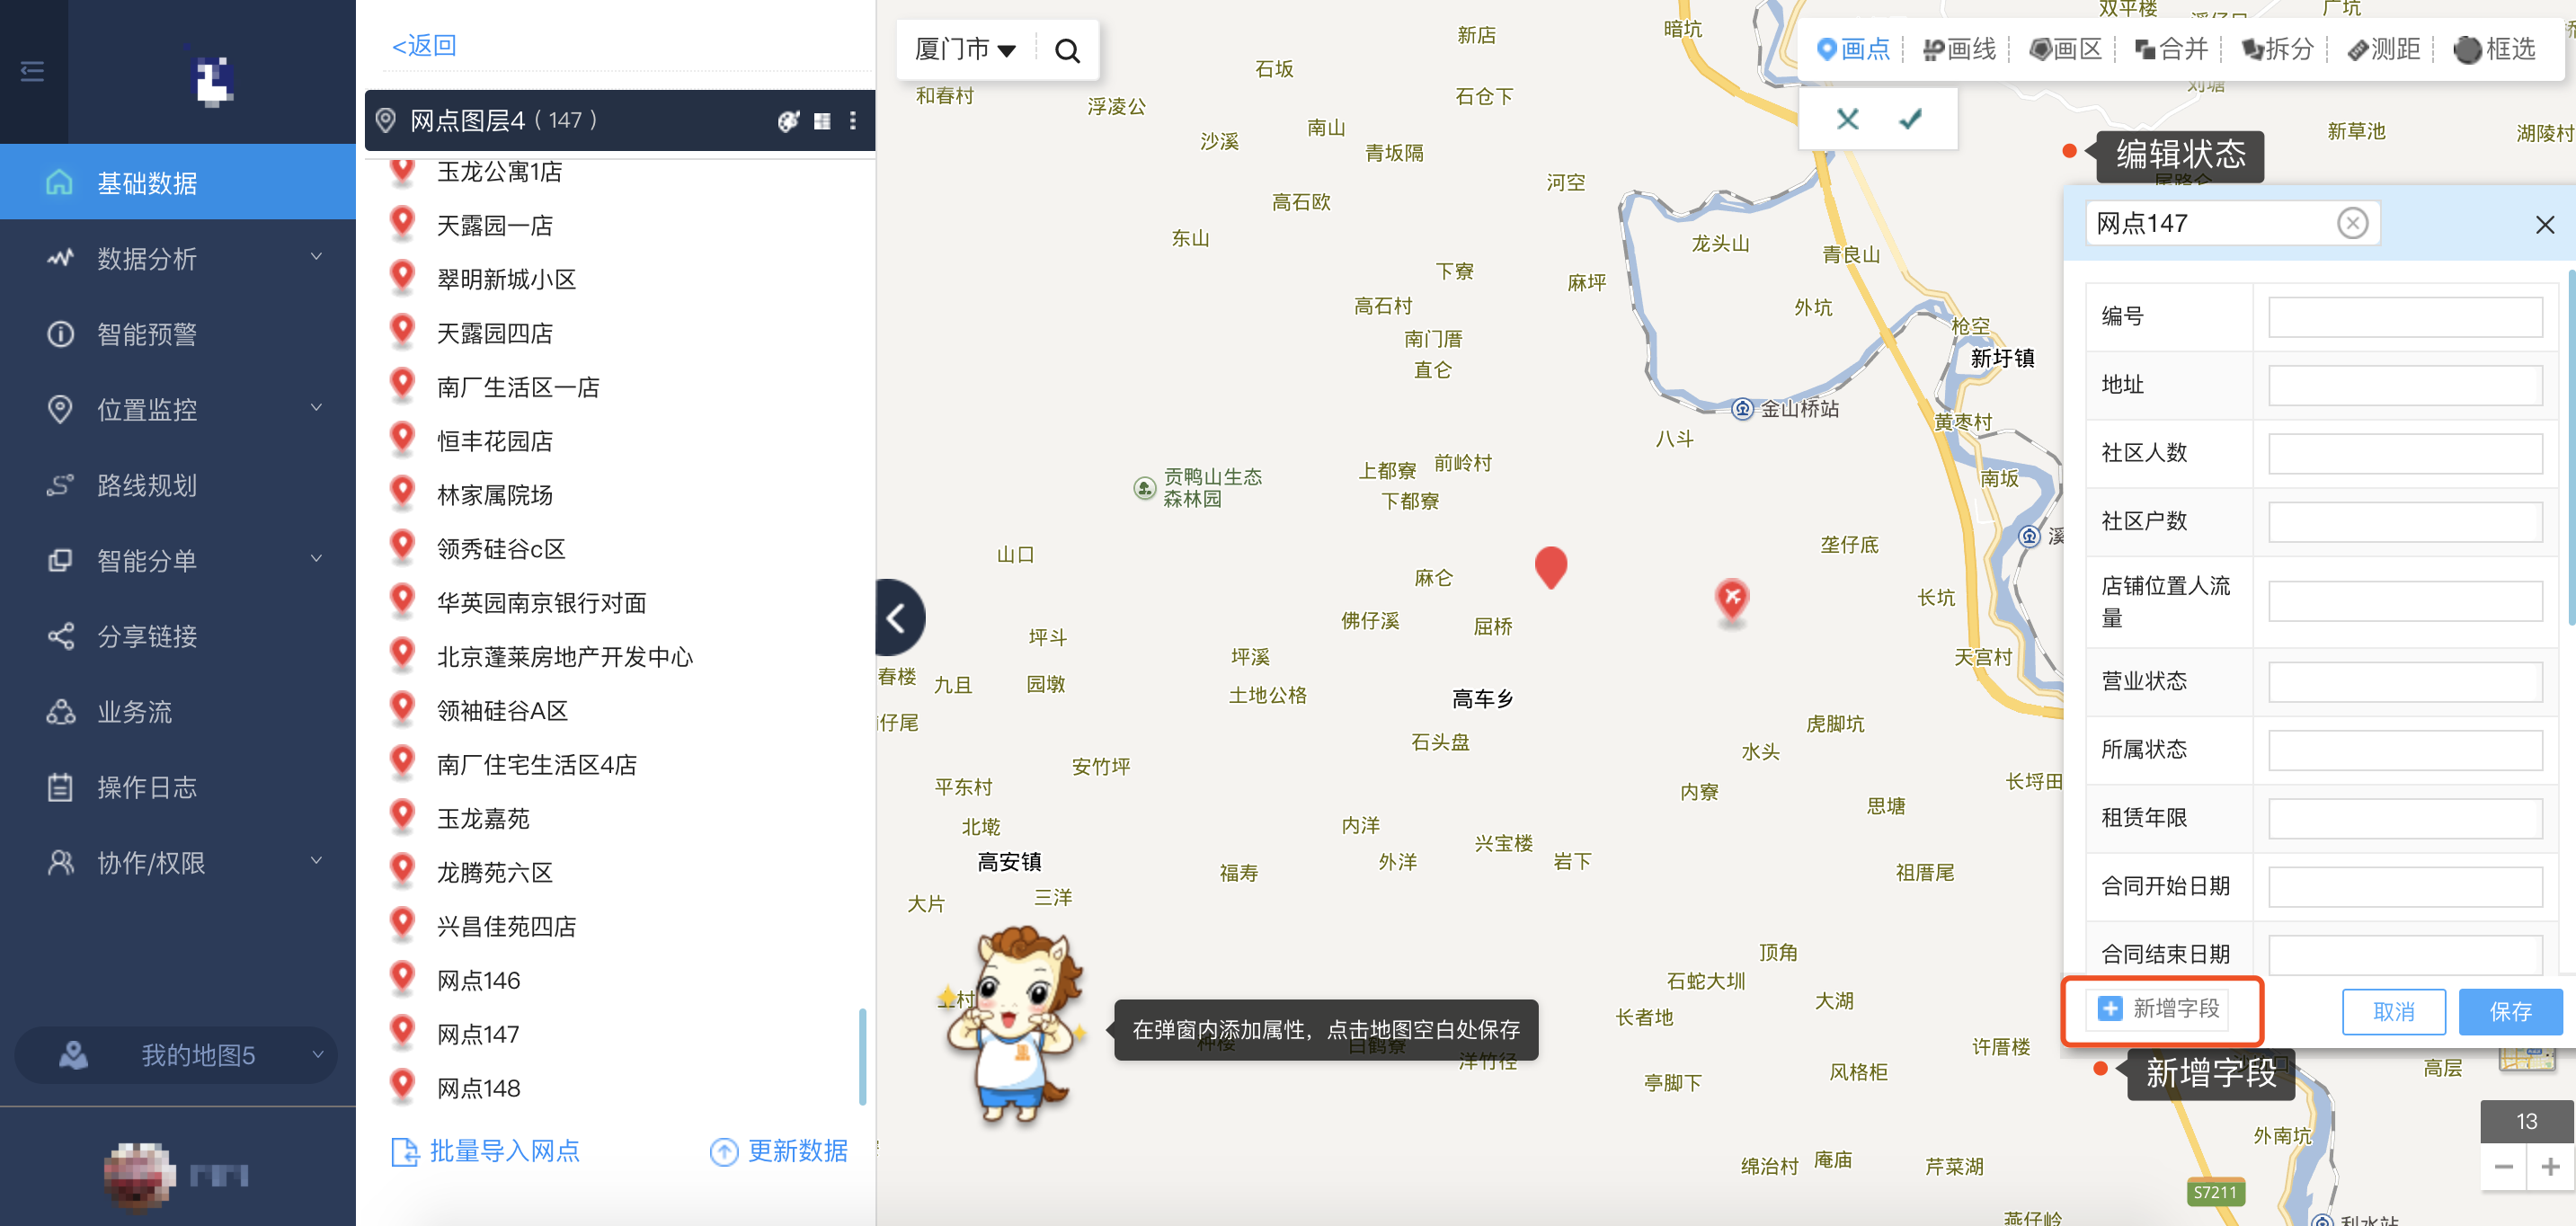Screen dimensions: 2576x1226
Task: Open the 厦门市 city dropdown
Action: click(x=965, y=49)
